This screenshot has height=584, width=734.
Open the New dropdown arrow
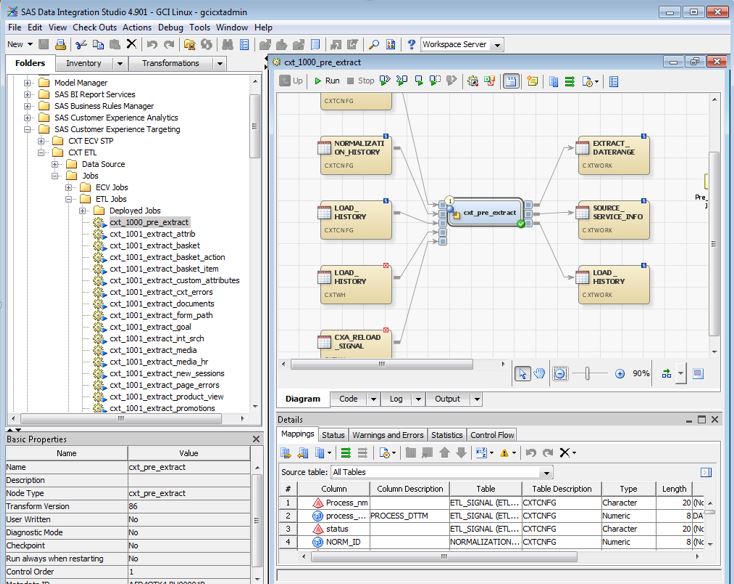pos(30,44)
